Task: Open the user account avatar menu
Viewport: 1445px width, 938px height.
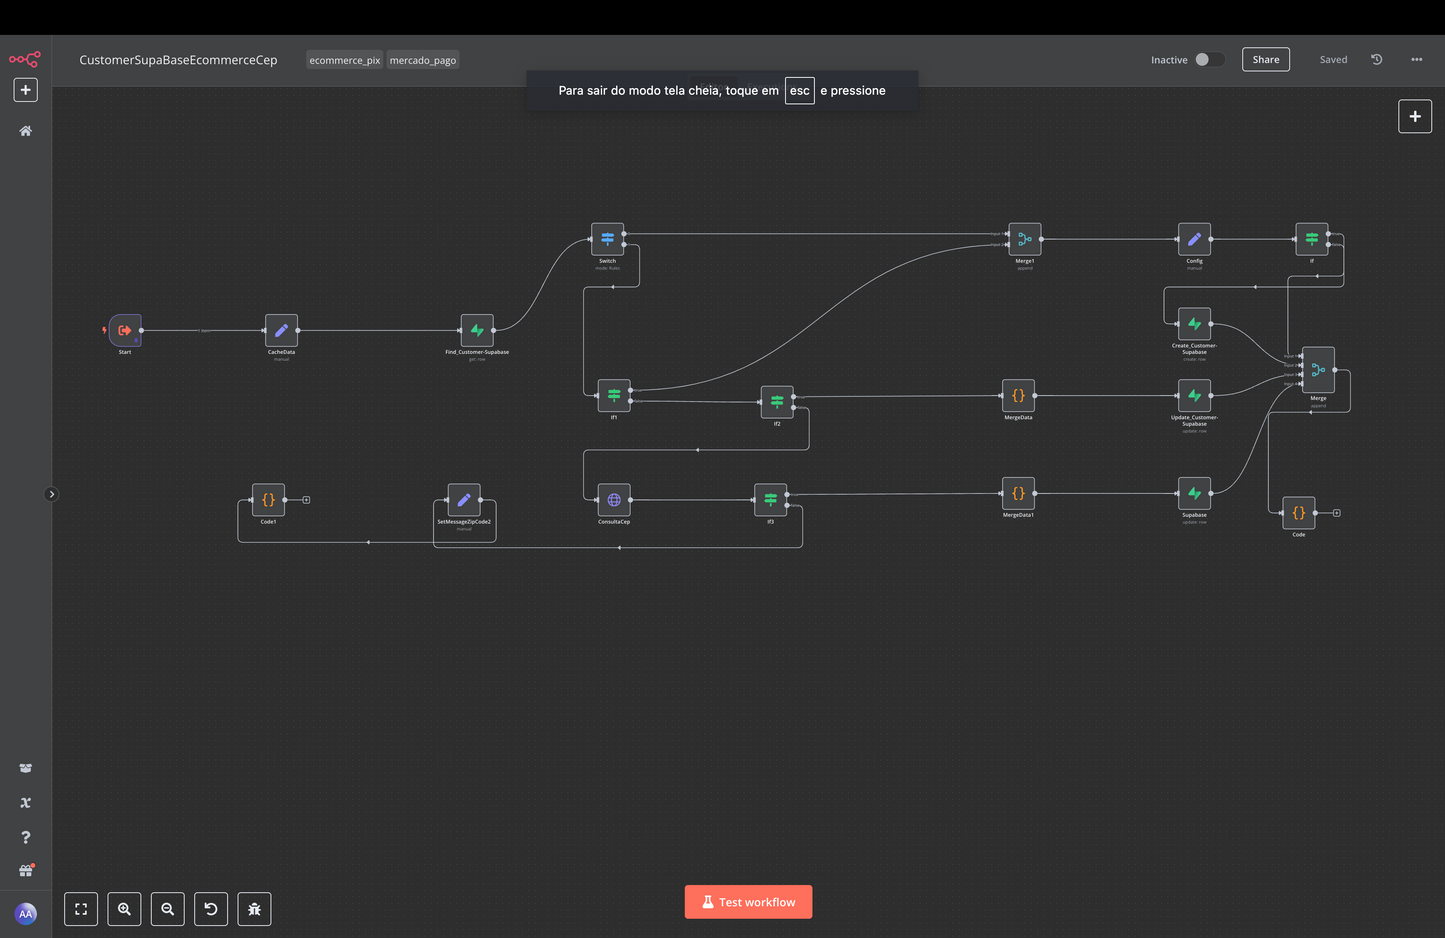Action: coord(26,913)
